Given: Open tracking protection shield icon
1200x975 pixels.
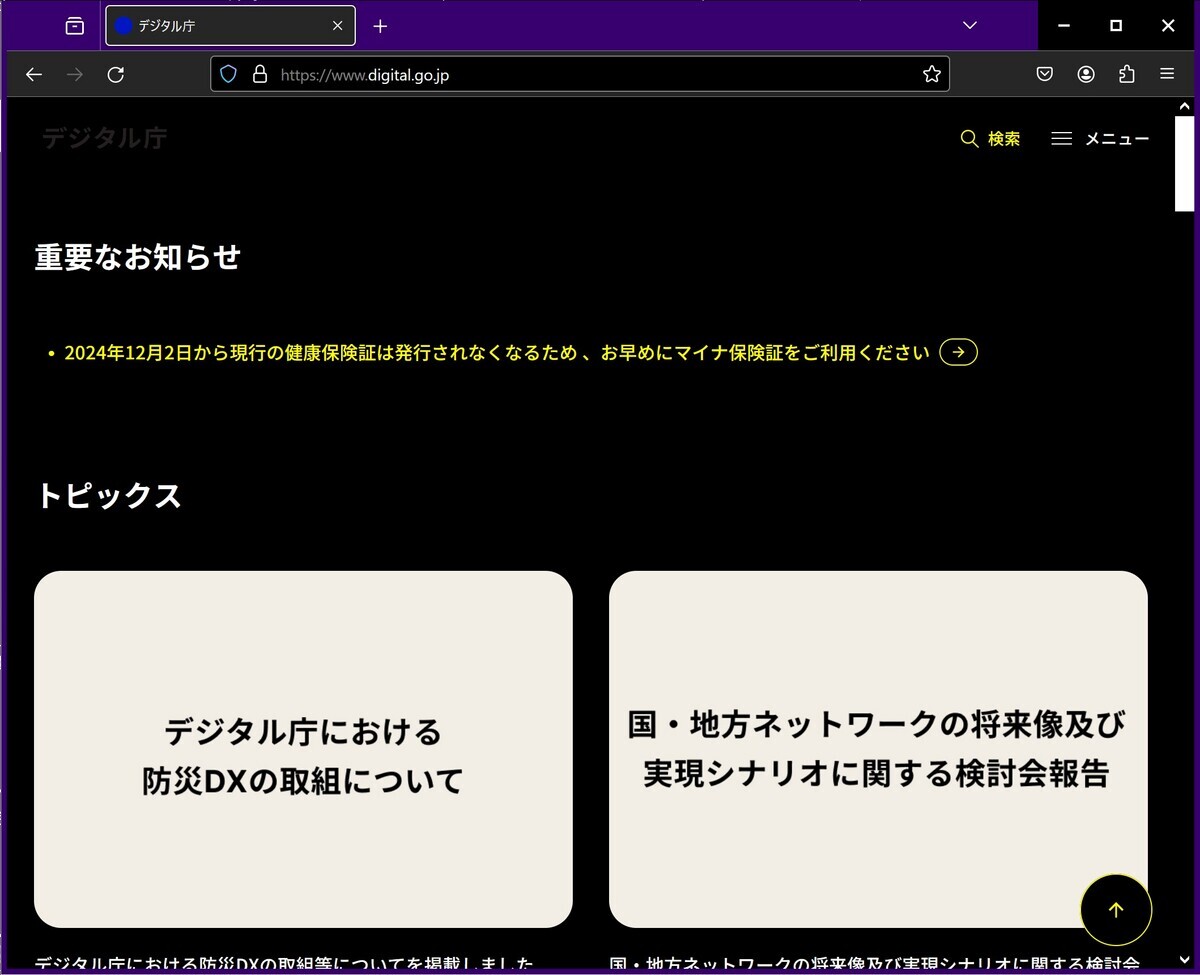Looking at the screenshot, I should (229, 74).
